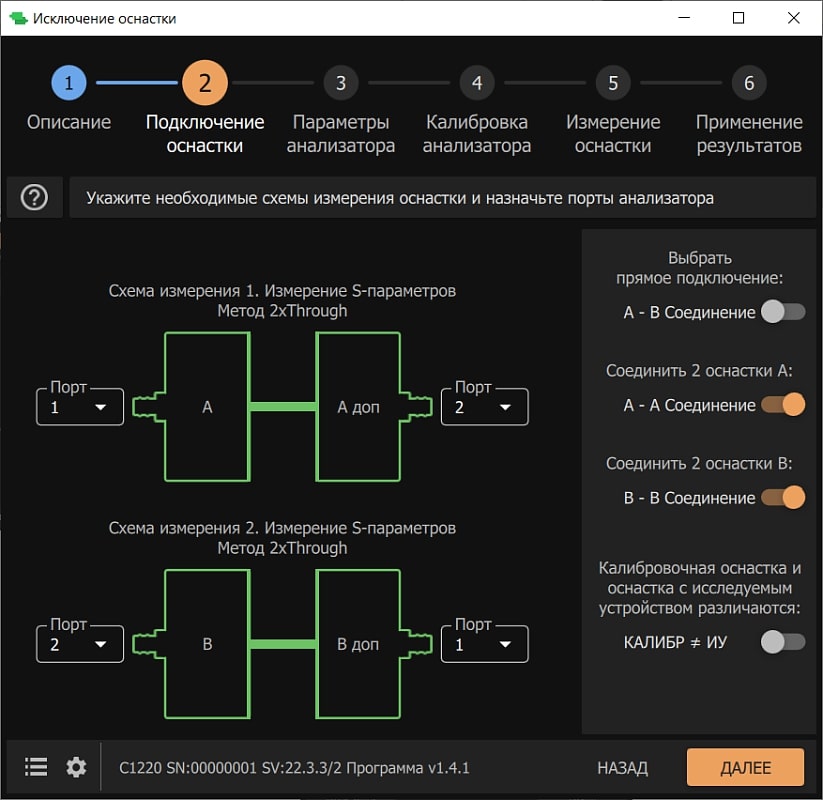Expand port dropdown right of B доп
Screen dimensions: 823x800
point(484,644)
